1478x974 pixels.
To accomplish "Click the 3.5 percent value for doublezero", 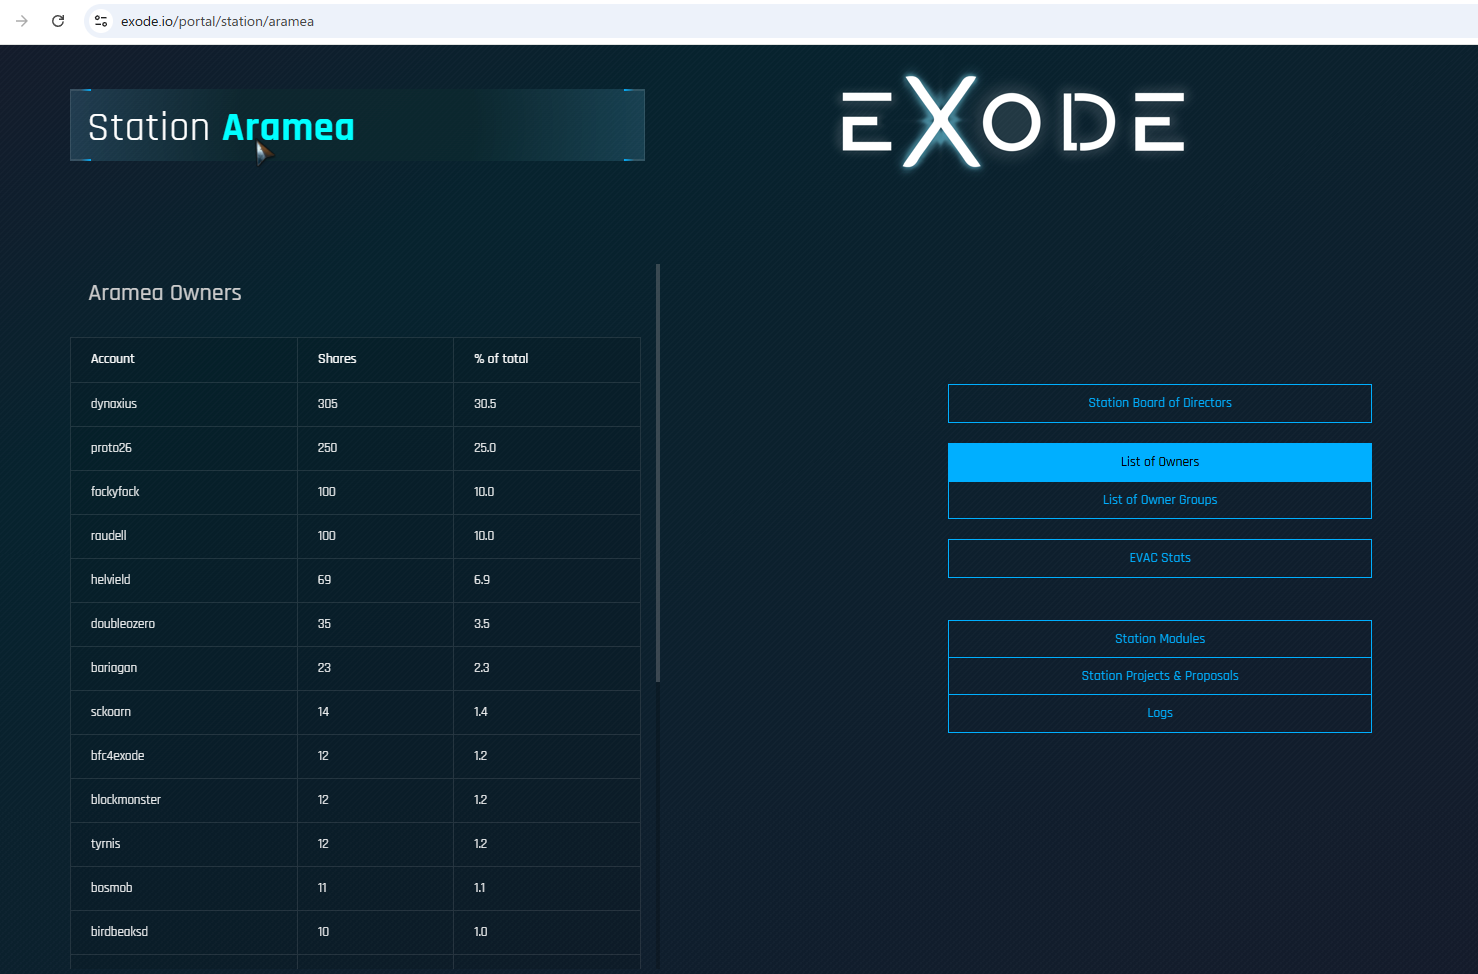I will tap(482, 624).
